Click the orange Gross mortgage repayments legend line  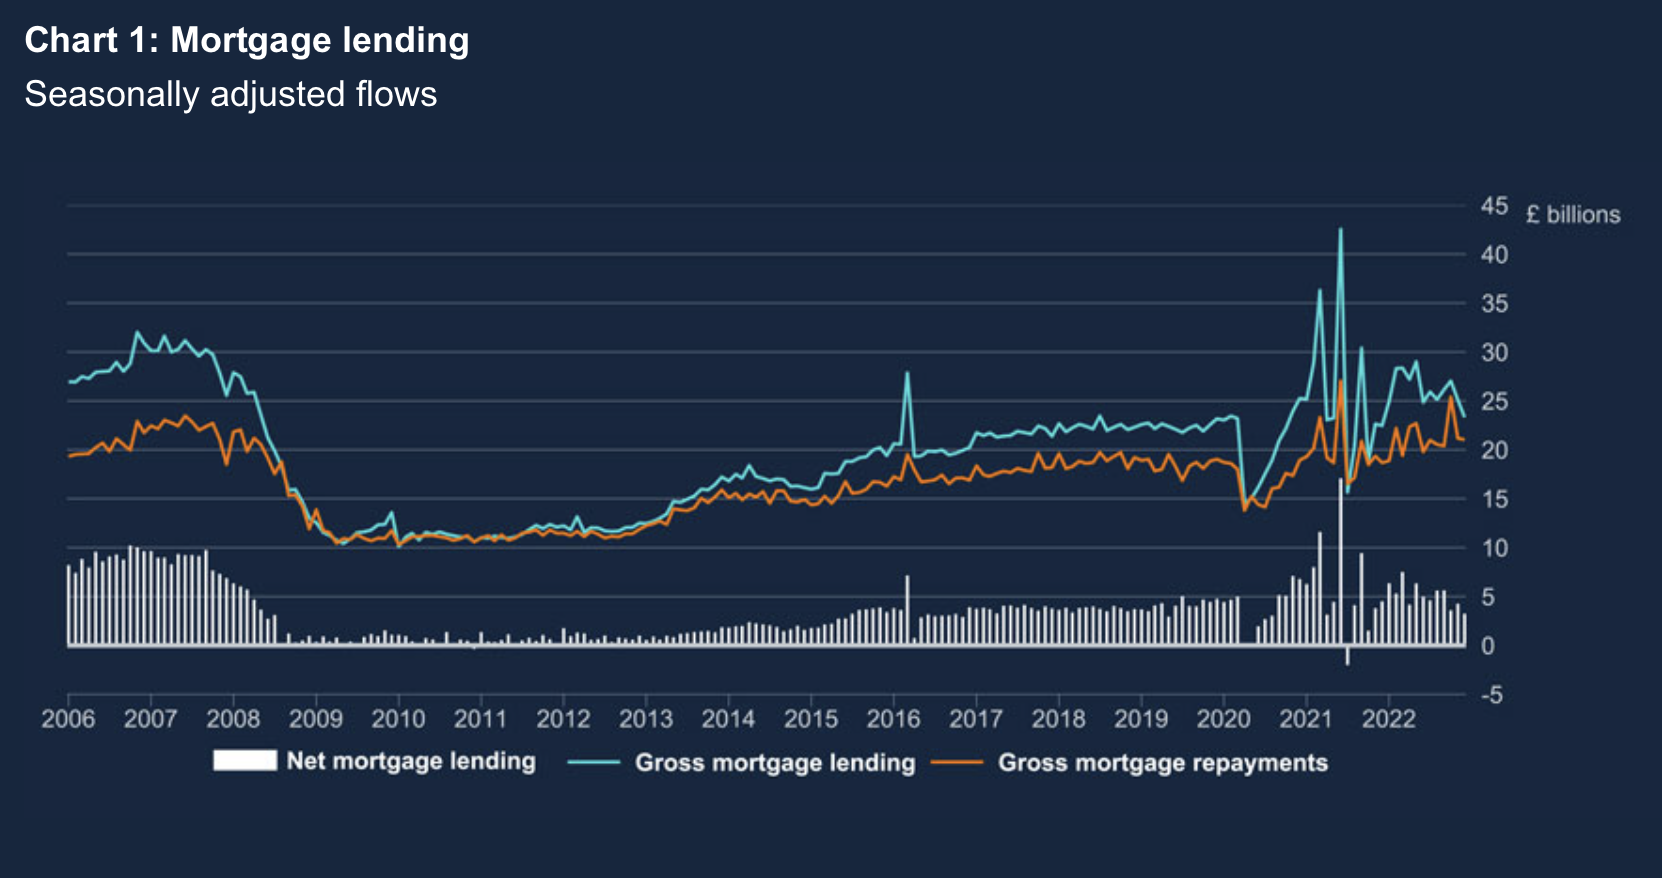click(x=957, y=763)
